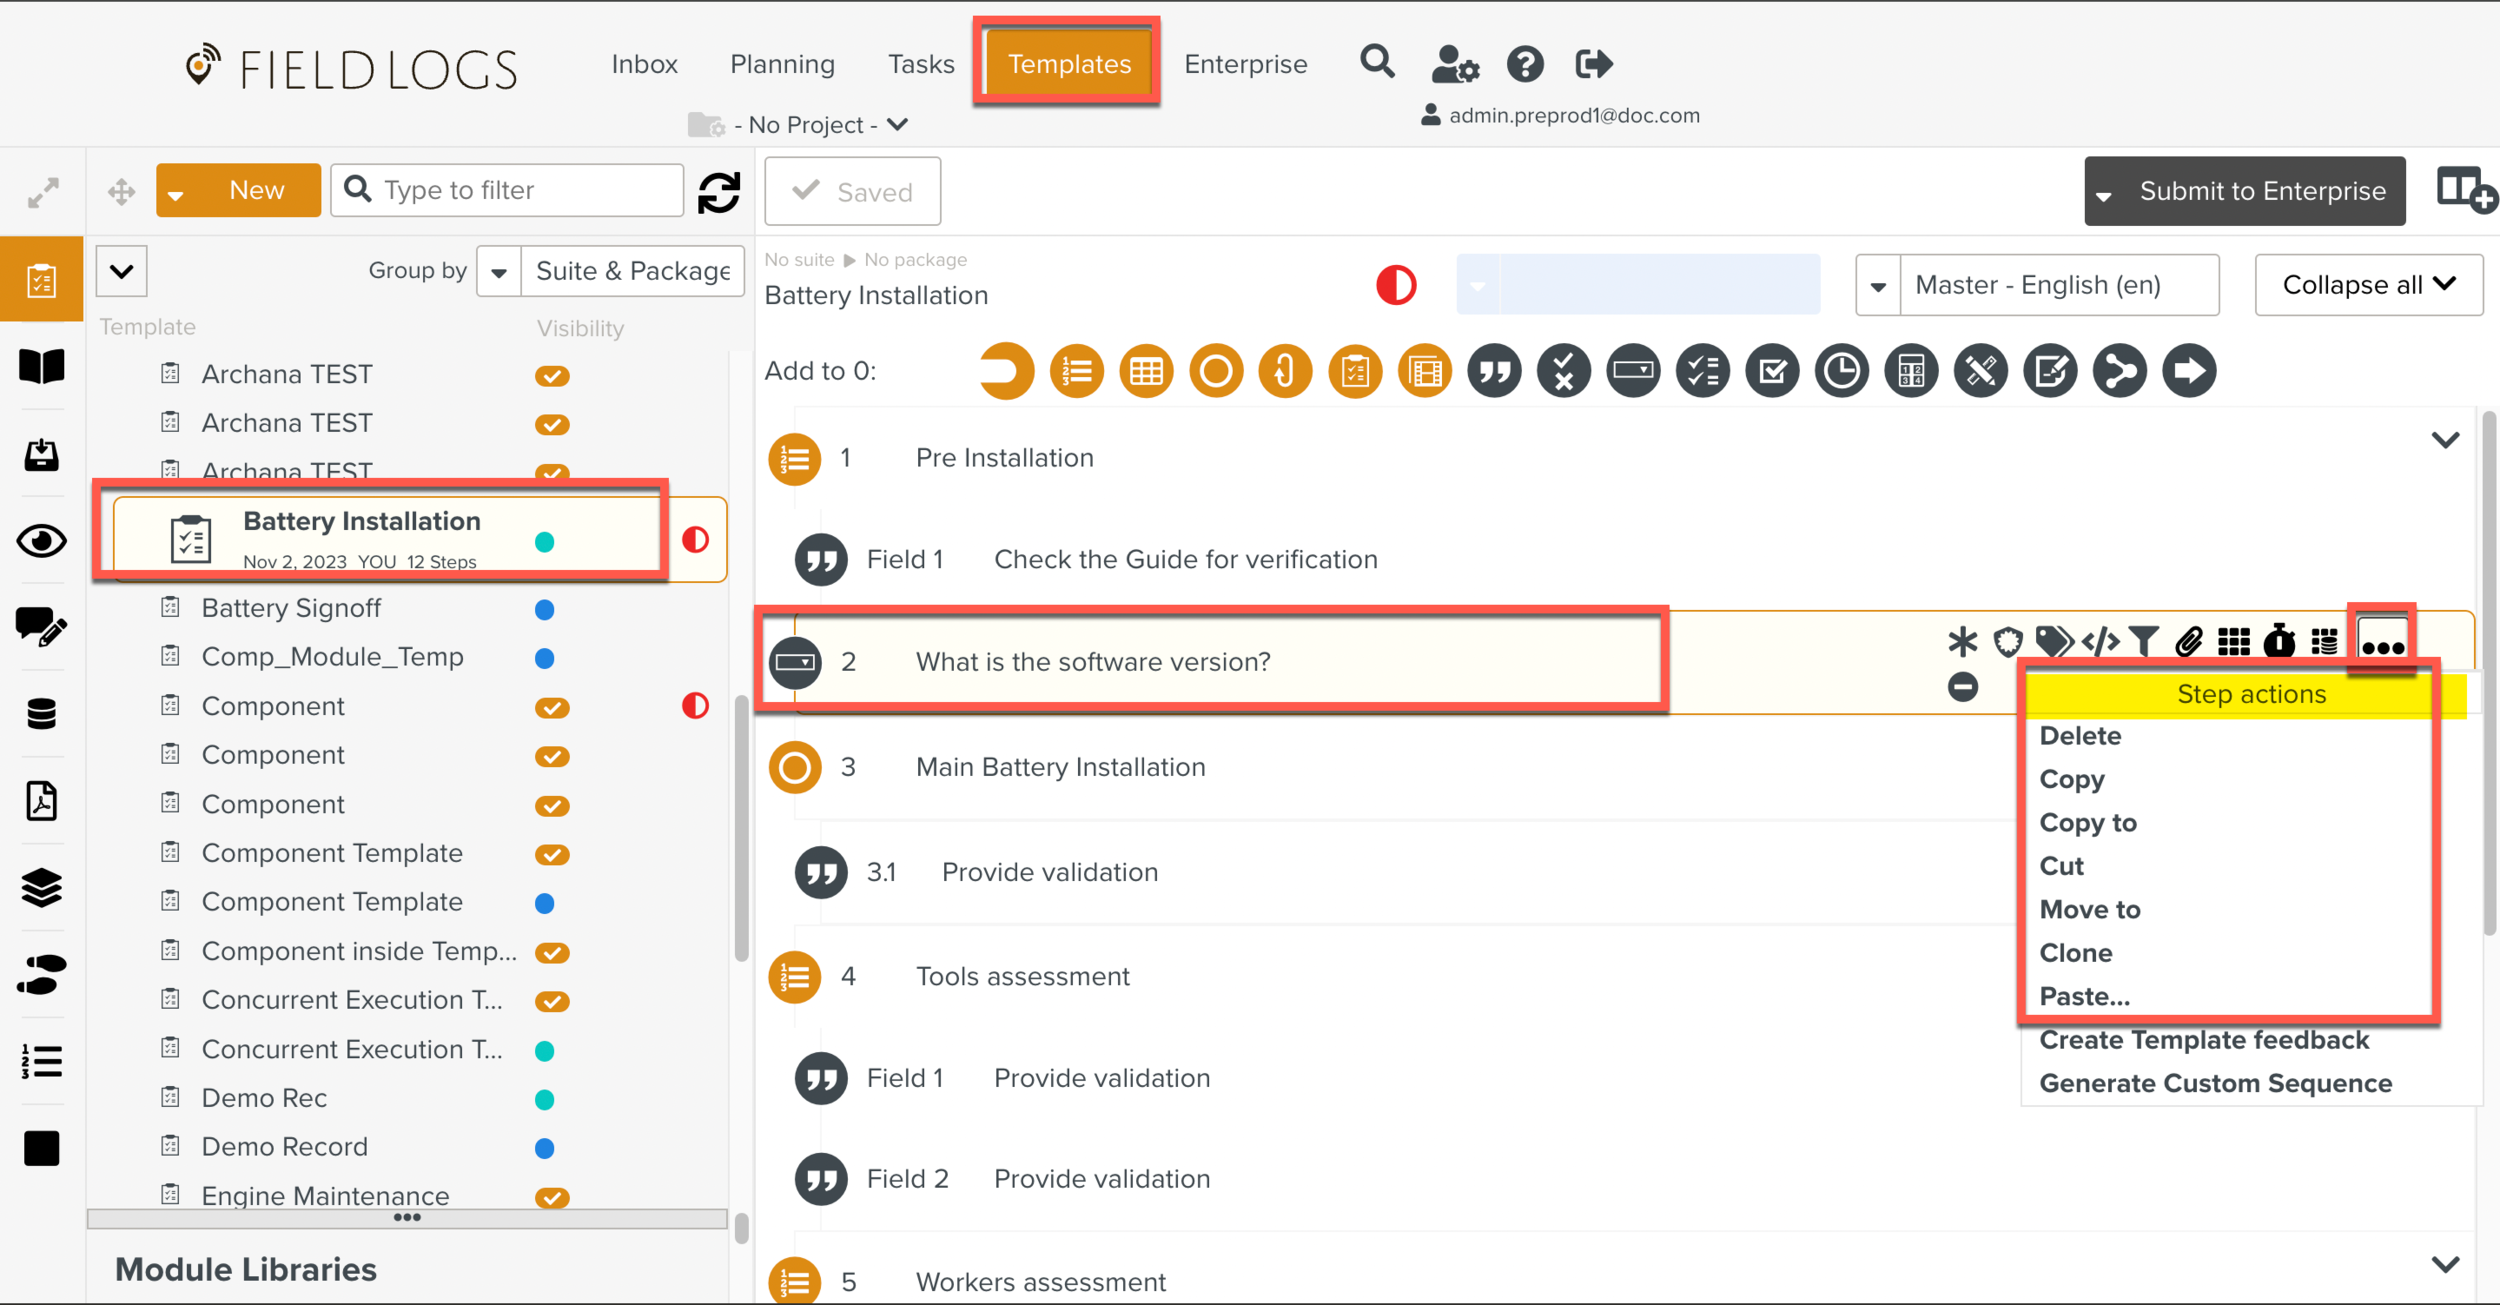Viewport: 2500px width, 1305px height.
Task: Open the Comp_Module_Temp template
Action: pyautogui.click(x=332, y=657)
